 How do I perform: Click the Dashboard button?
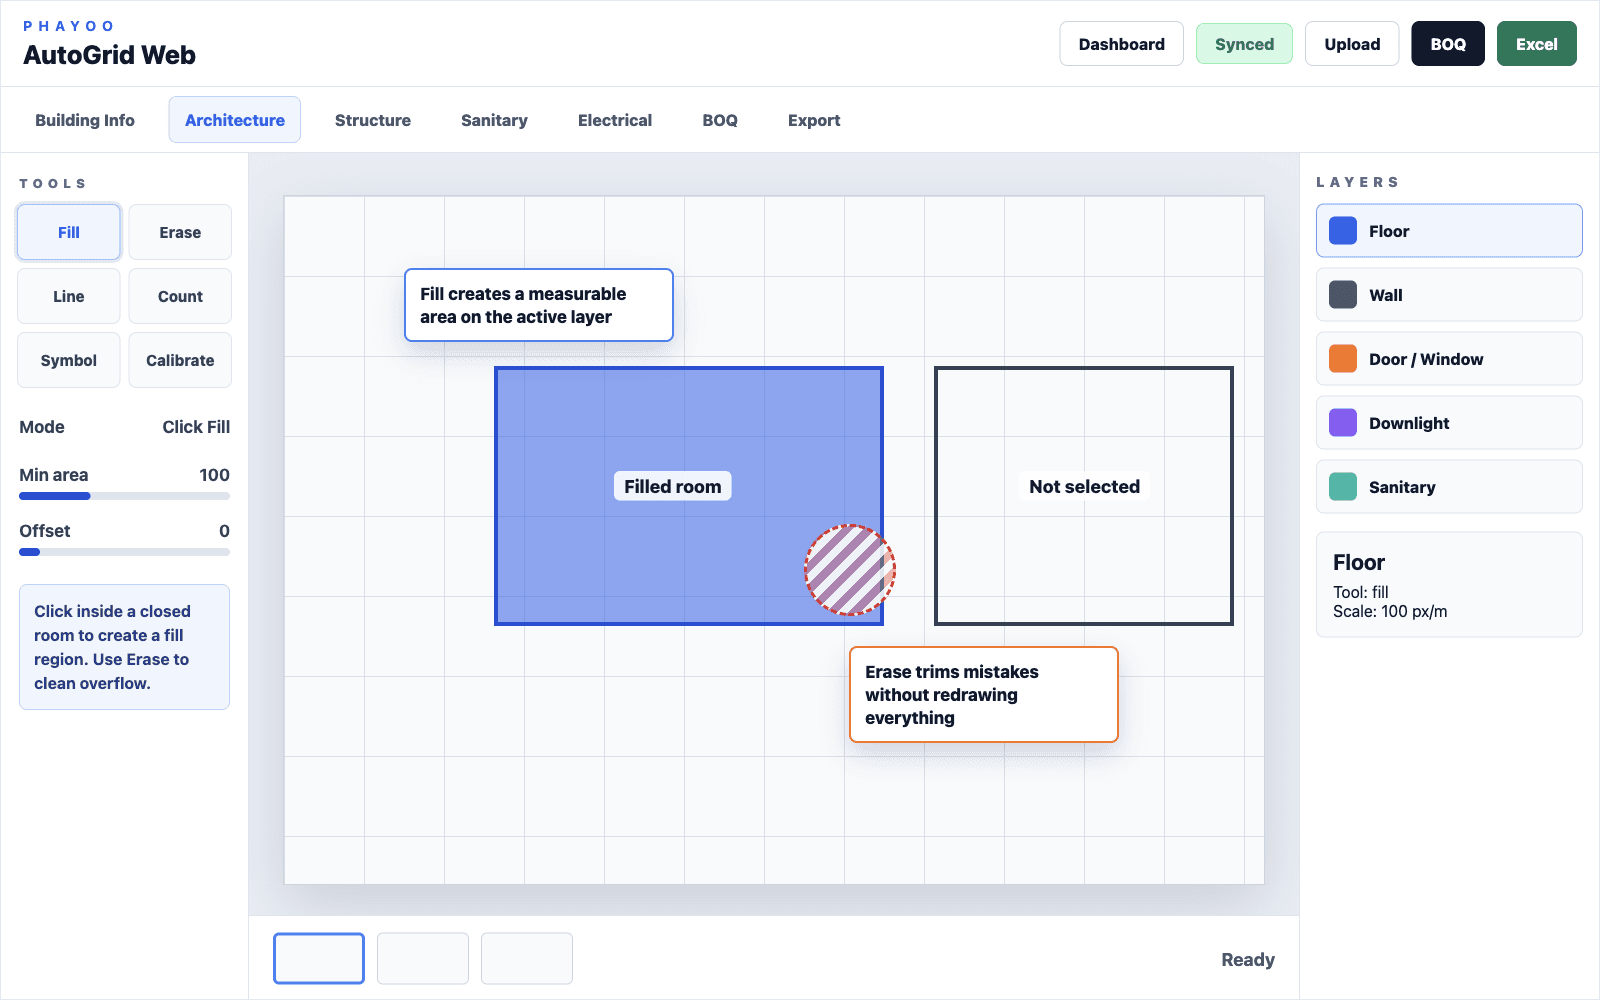click(1122, 44)
